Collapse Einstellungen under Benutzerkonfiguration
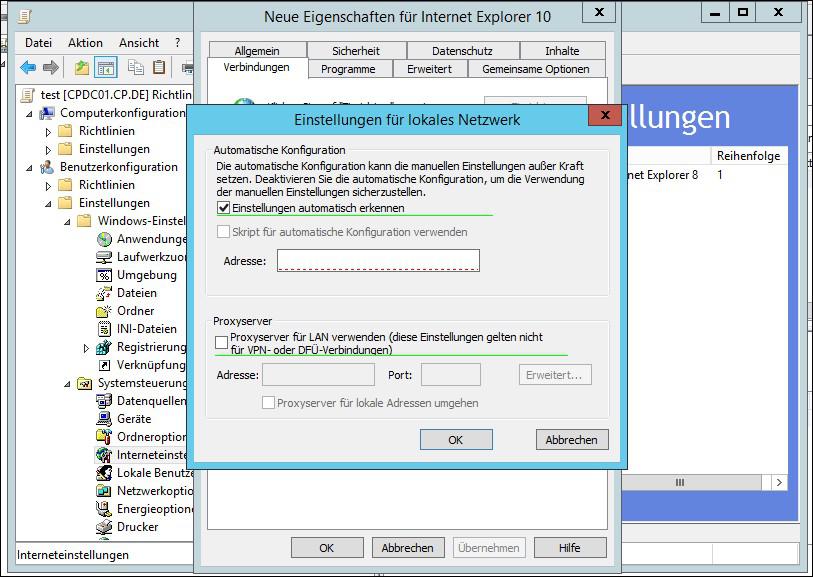This screenshot has width=813, height=577. (48, 204)
